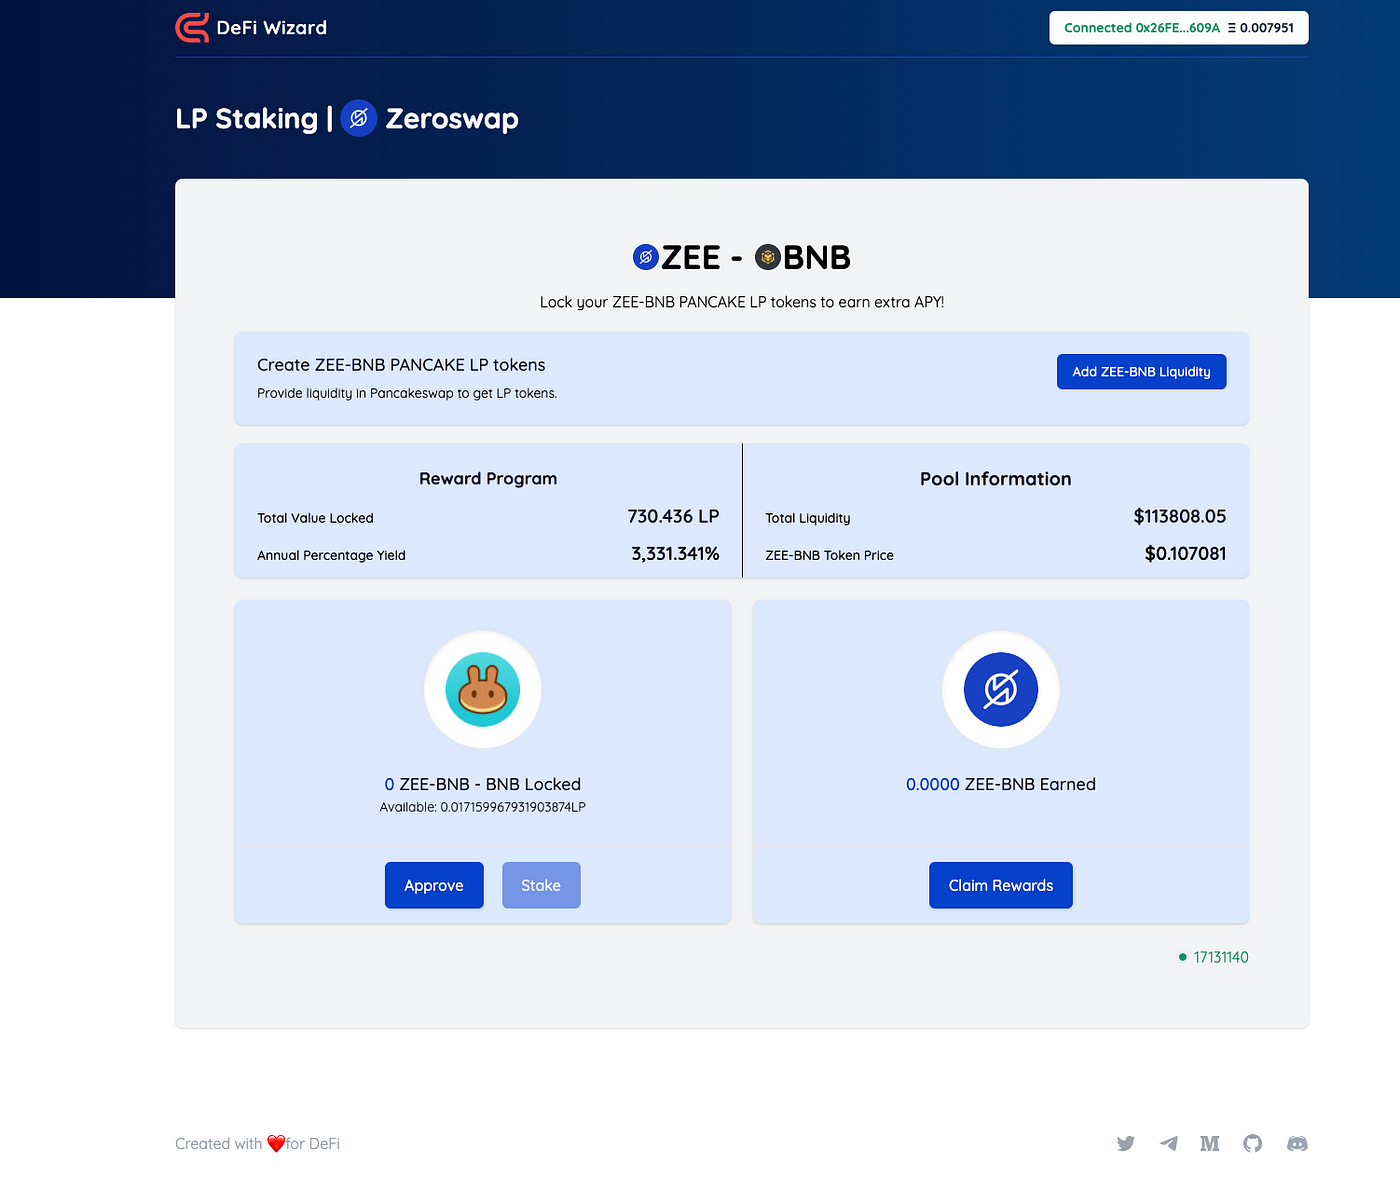Click the Stake button
This screenshot has width=1400, height=1187.
pyautogui.click(x=541, y=885)
